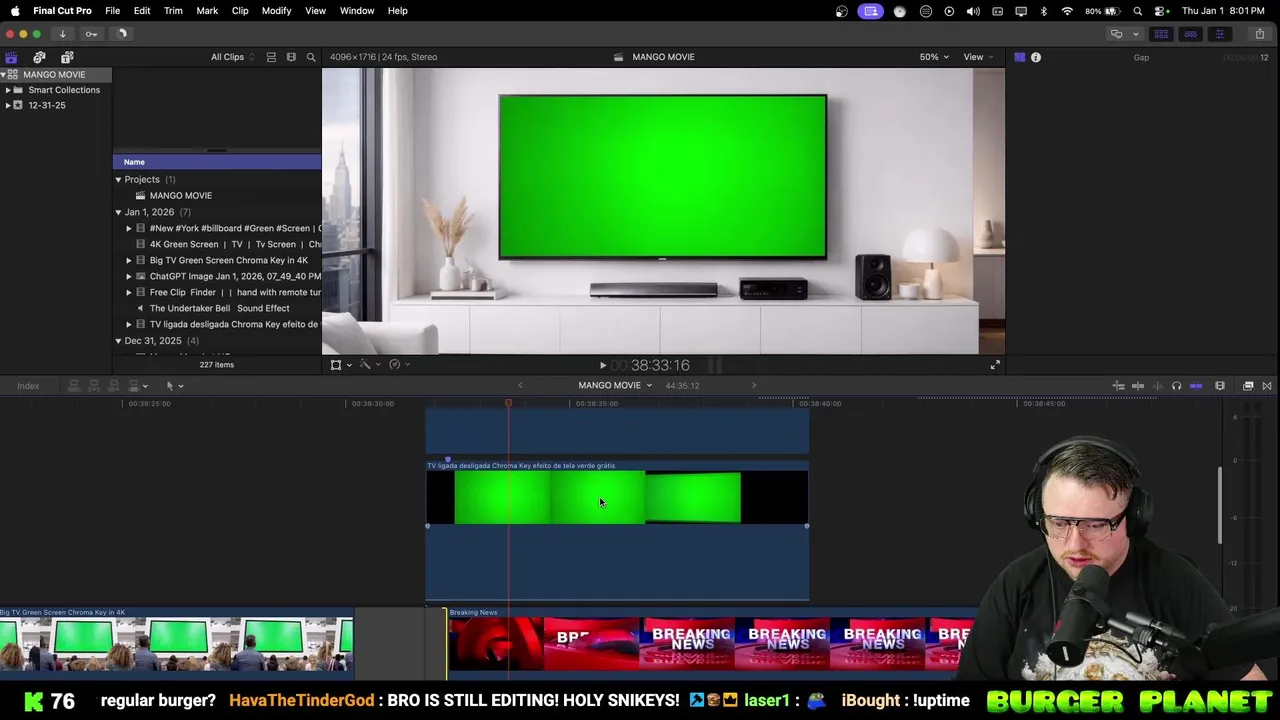
Task: Open the viewer View options menu
Action: point(978,57)
